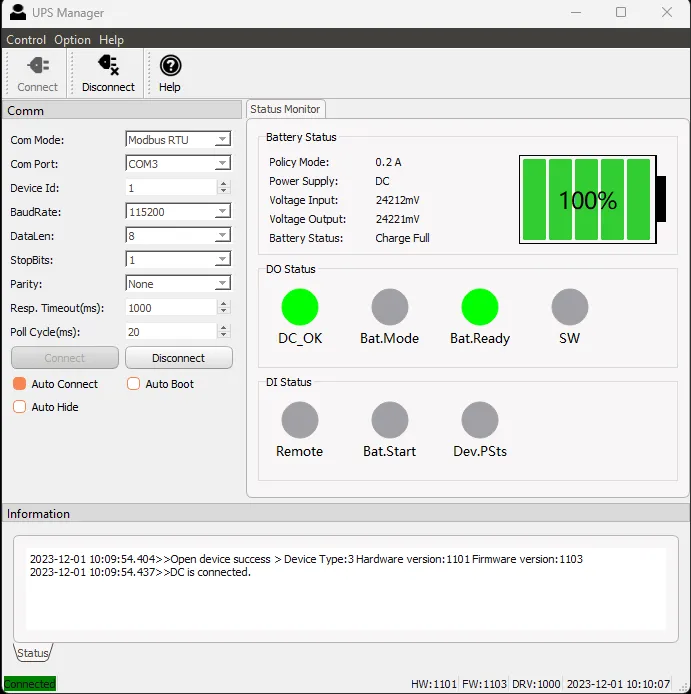Open the Parity None dropdown
The height and width of the screenshot is (694, 691).
tap(178, 283)
